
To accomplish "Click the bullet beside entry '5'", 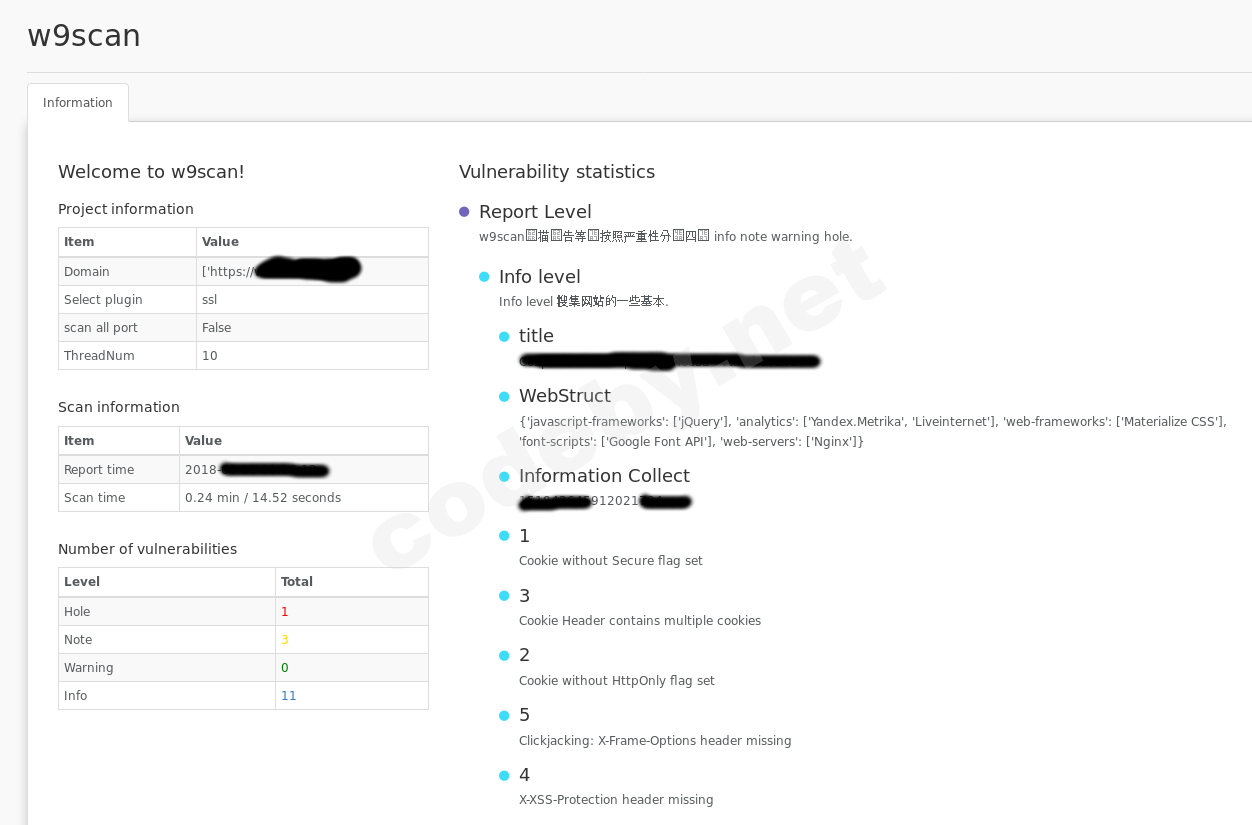I will point(504,716).
